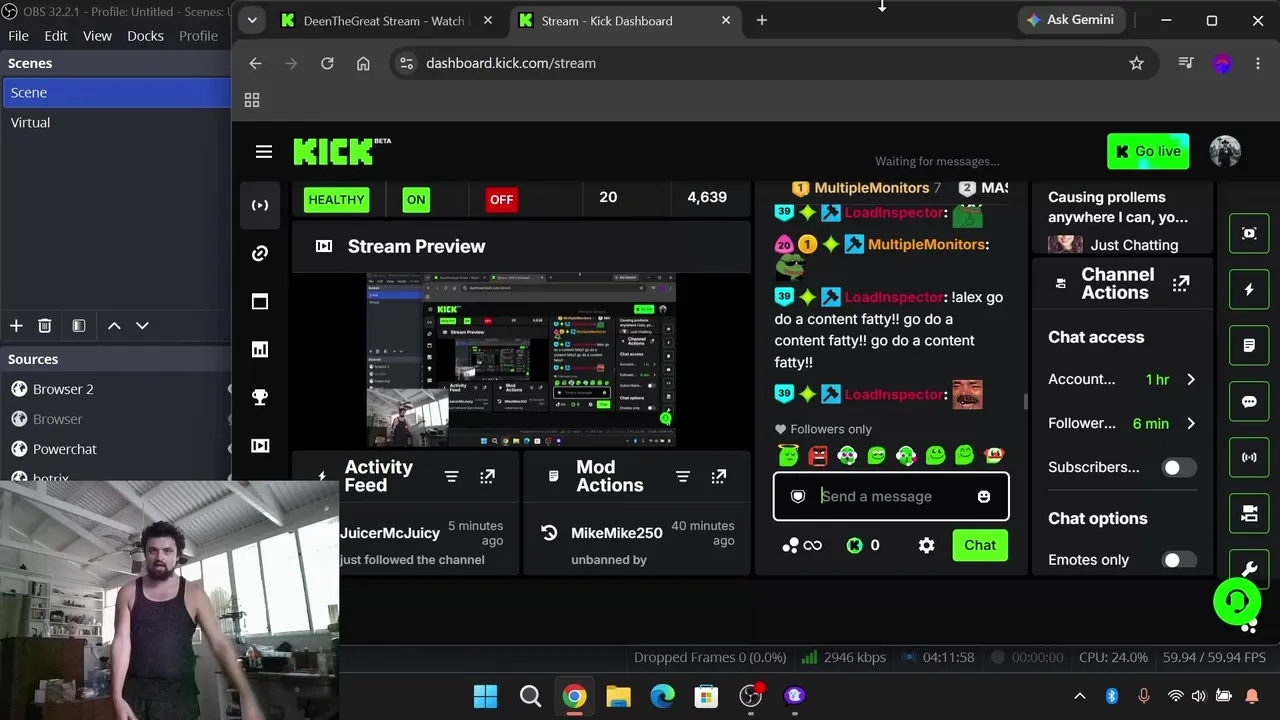The width and height of the screenshot is (1280, 720).
Task: Open the emoji picker in the chat box
Action: coord(984,496)
